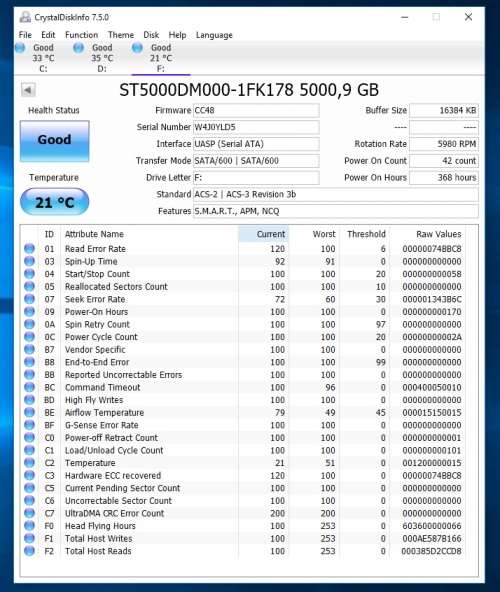This screenshot has height=592, width=500.
Task: Click the 21 °C temperature button
Action: click(x=54, y=202)
